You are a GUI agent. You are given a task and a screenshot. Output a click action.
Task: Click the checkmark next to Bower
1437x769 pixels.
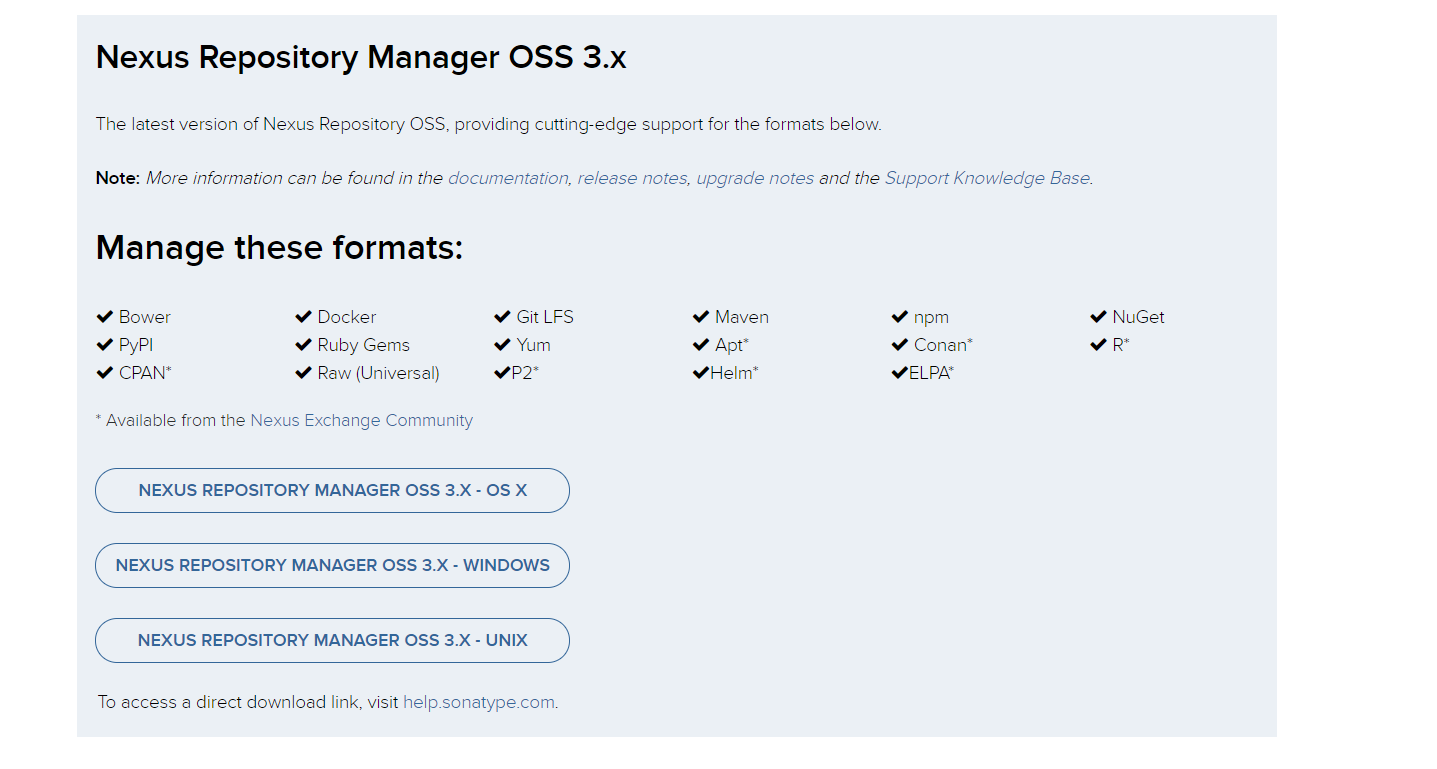point(104,317)
